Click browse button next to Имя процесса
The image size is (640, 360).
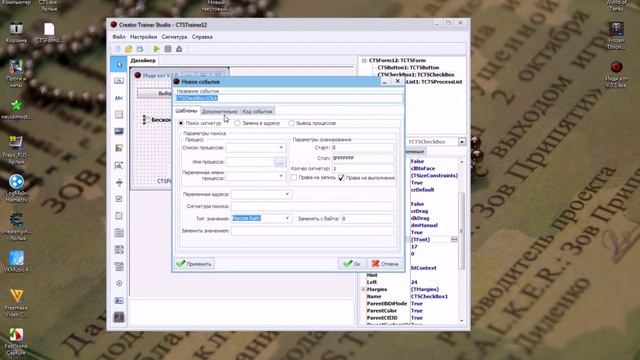click(280, 162)
